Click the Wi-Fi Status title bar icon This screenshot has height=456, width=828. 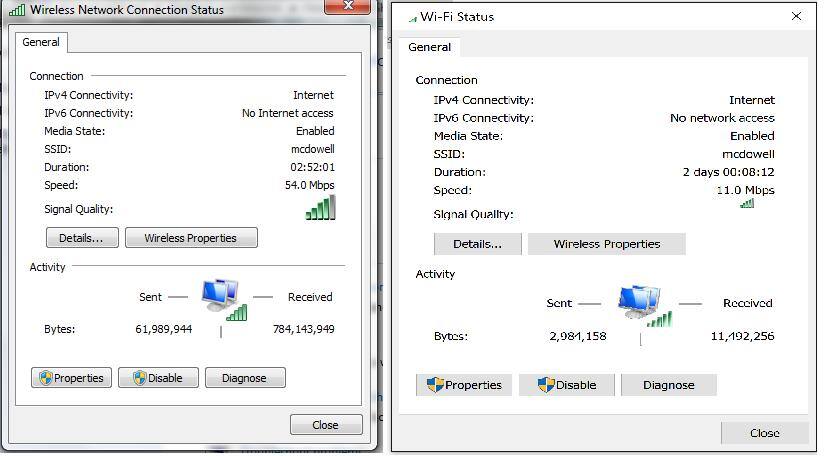click(412, 18)
